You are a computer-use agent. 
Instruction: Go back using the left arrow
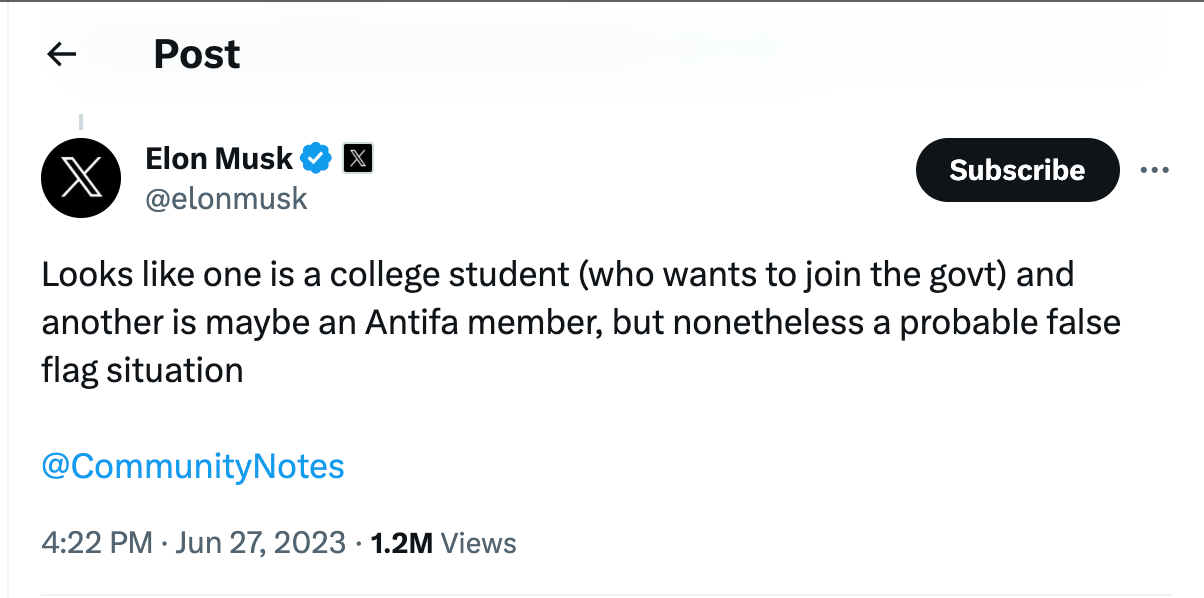click(62, 54)
